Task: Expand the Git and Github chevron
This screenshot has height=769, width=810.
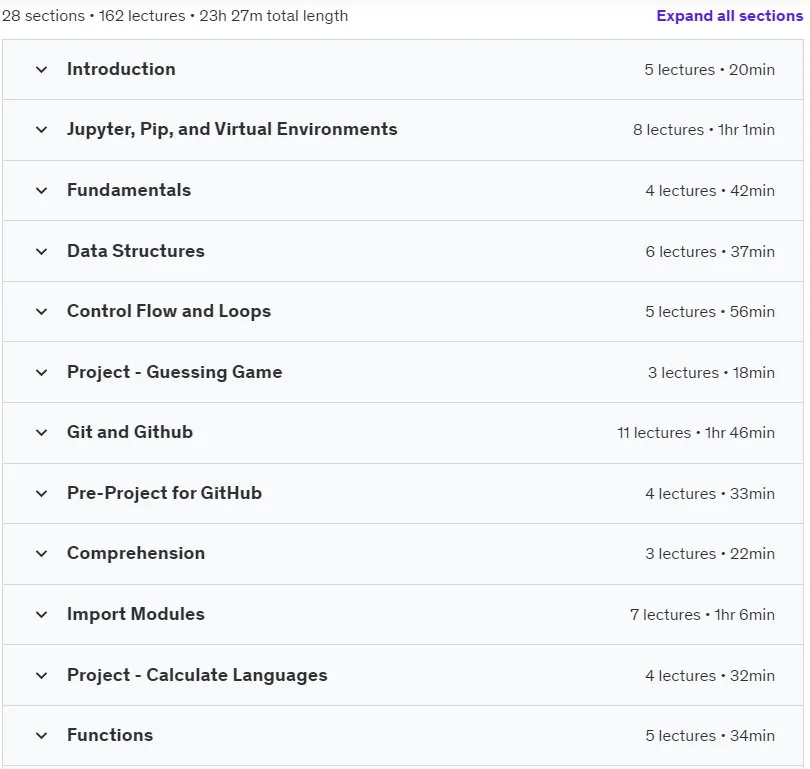Action: click(x=41, y=432)
